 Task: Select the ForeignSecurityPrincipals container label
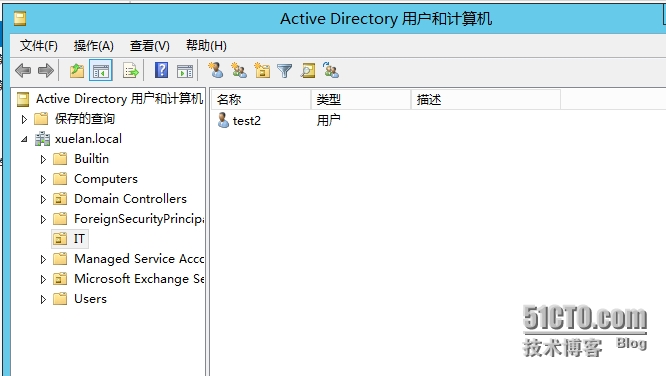pos(139,219)
